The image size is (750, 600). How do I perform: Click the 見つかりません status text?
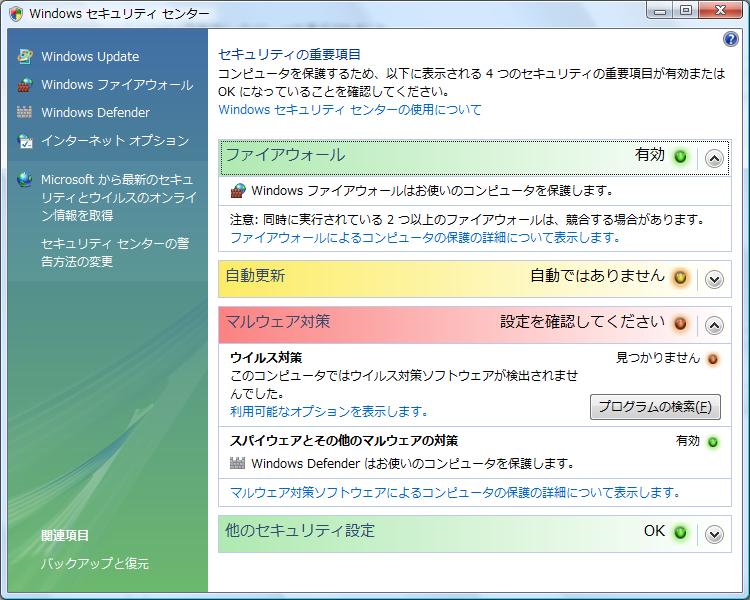click(x=658, y=357)
